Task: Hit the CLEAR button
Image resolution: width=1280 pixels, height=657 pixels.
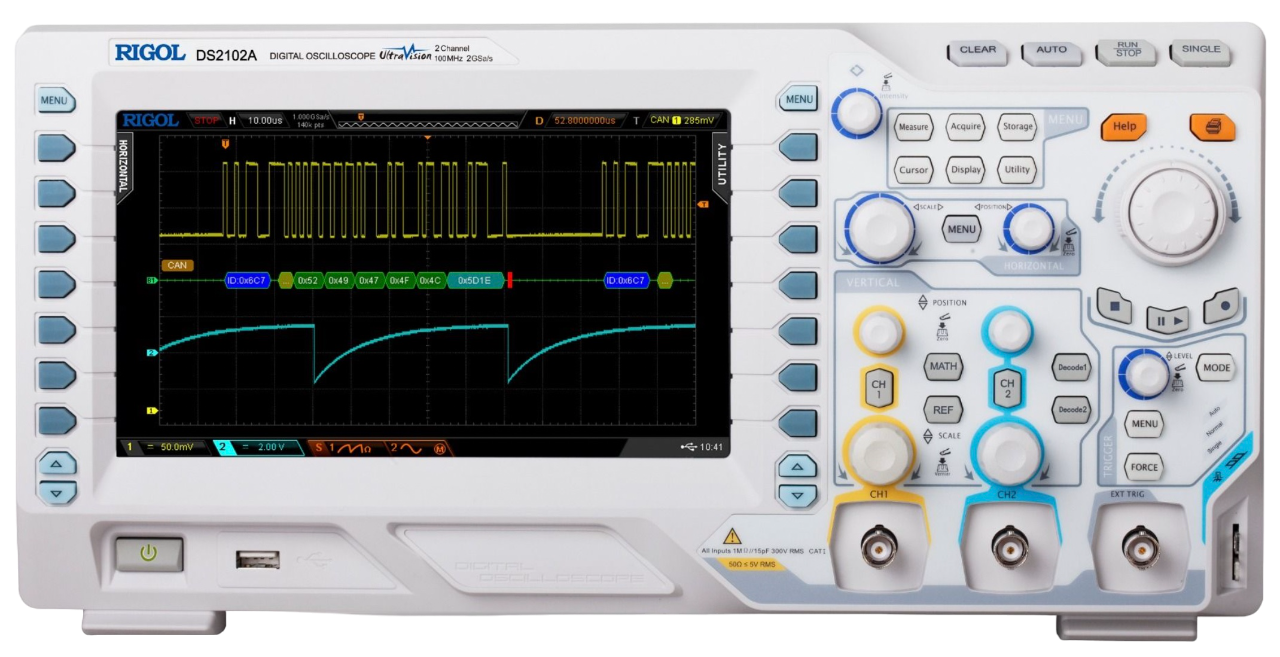Action: click(978, 51)
